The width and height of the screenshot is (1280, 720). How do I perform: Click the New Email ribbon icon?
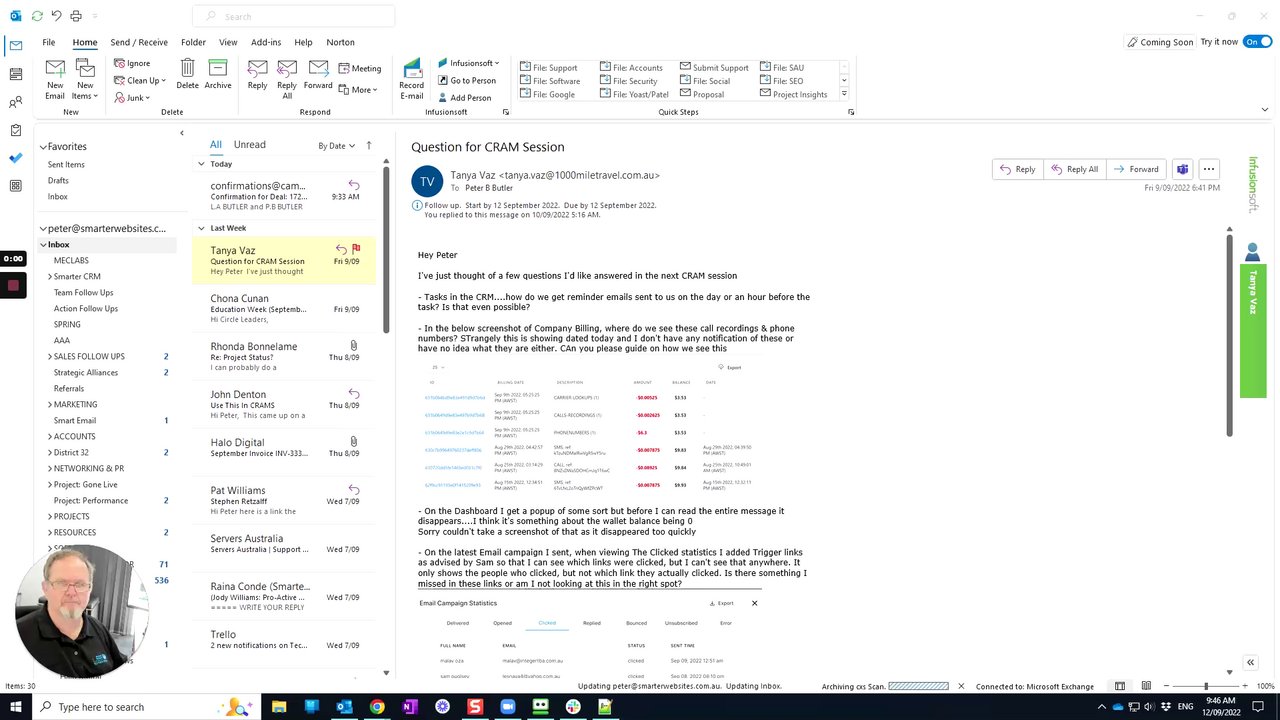[55, 78]
